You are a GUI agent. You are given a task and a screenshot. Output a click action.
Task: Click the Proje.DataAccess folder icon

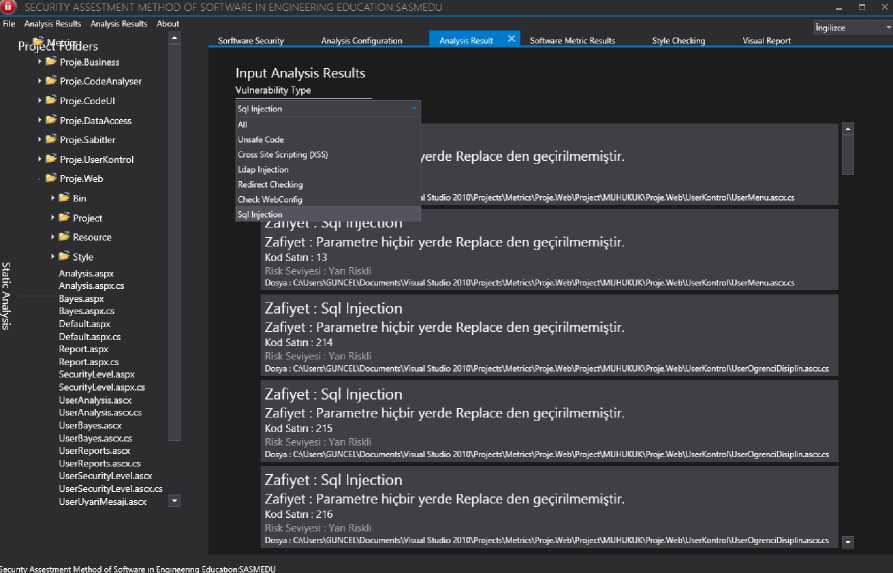[51, 120]
